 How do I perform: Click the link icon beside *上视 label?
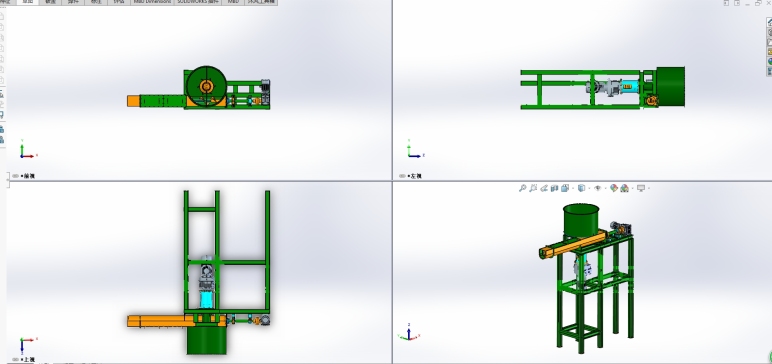(15, 360)
